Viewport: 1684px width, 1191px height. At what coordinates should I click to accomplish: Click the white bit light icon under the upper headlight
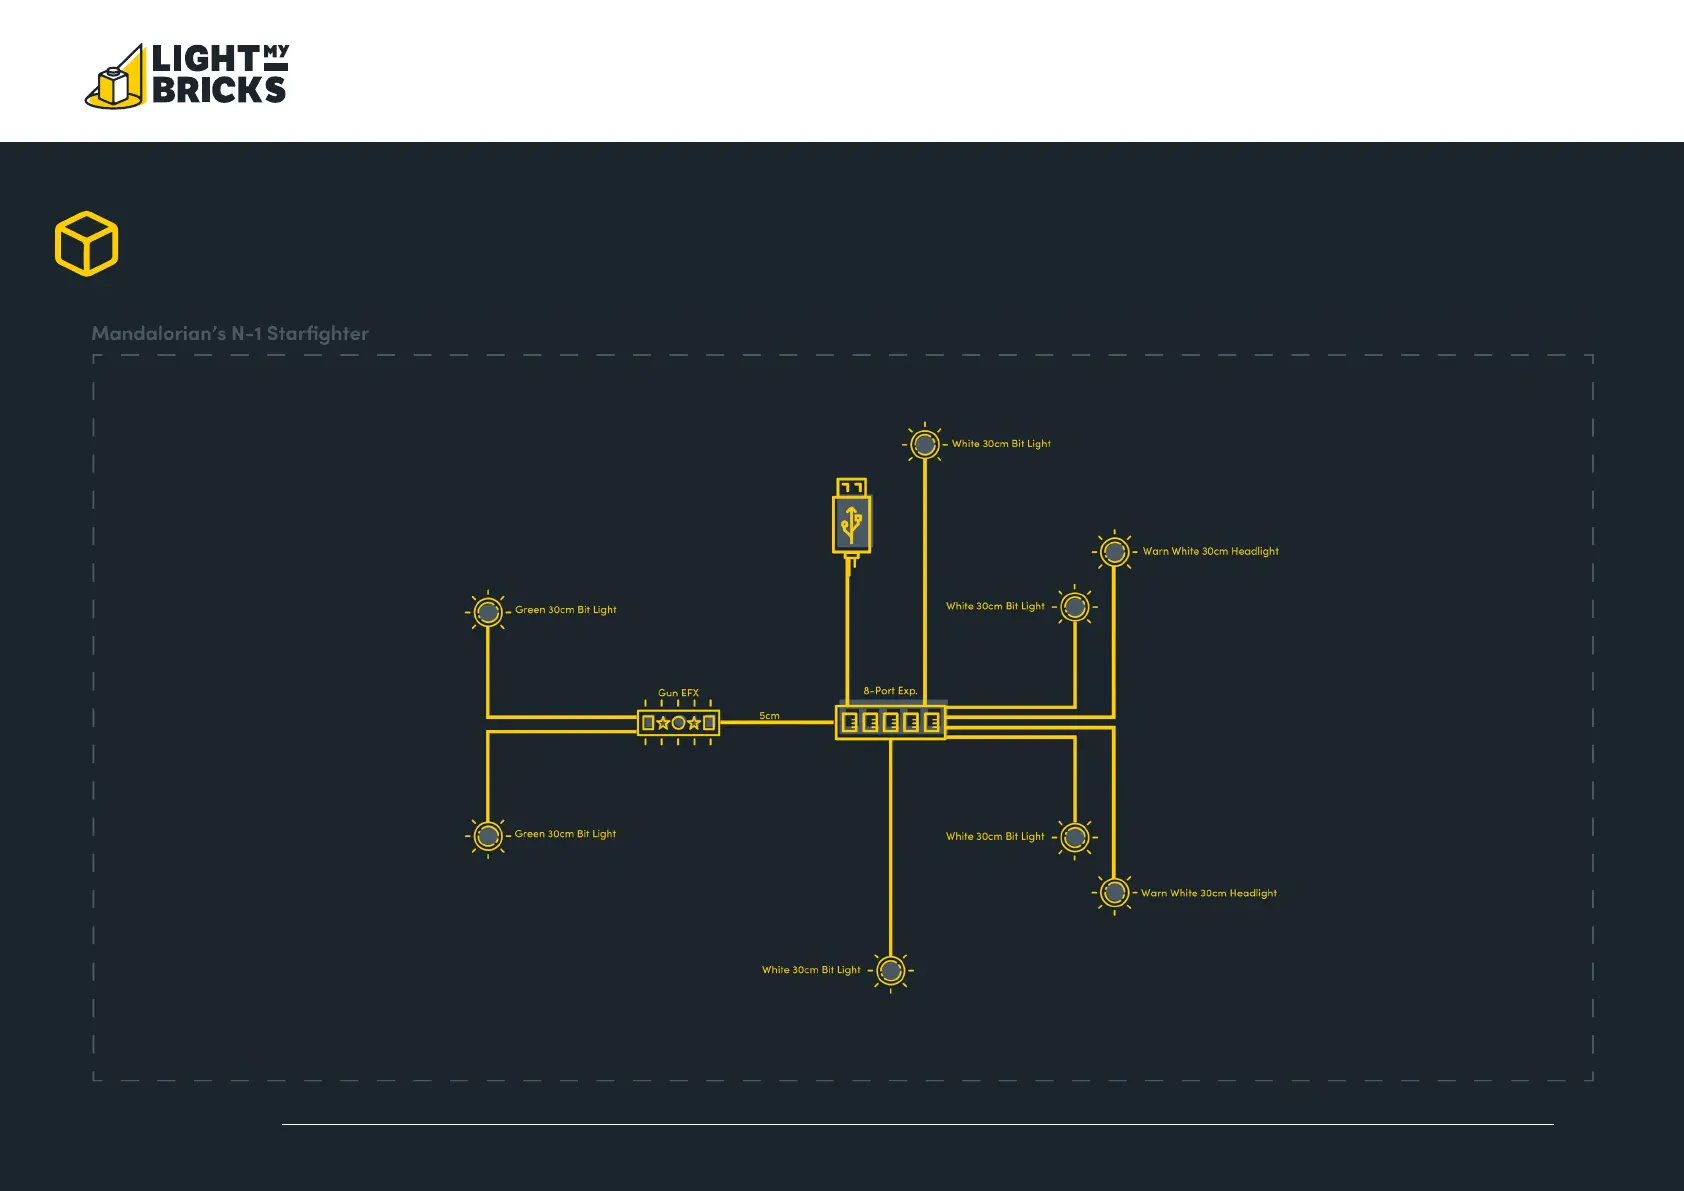point(1075,607)
